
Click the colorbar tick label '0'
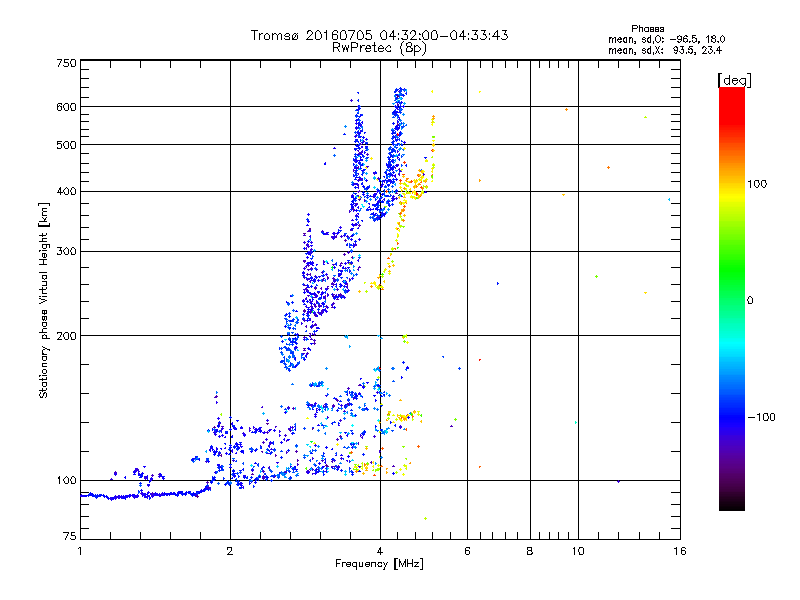click(x=750, y=300)
